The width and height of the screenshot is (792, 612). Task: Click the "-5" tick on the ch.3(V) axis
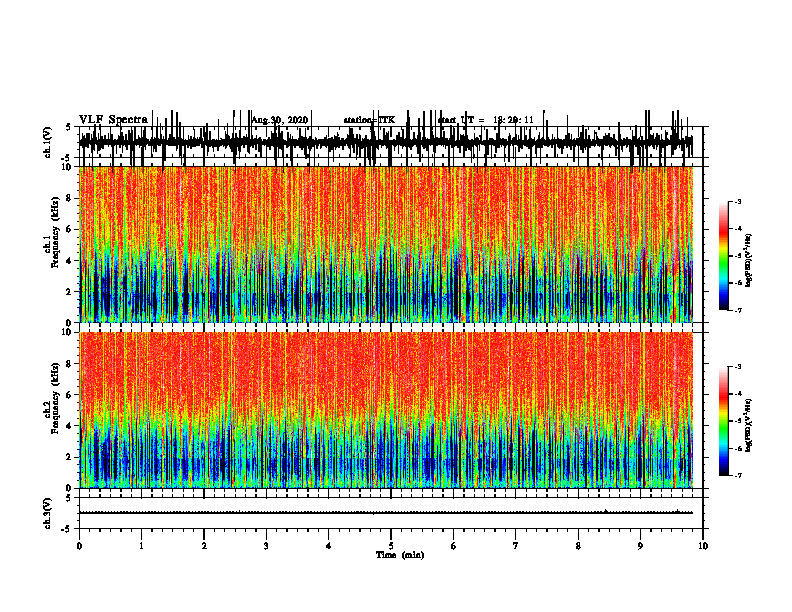coord(67,529)
